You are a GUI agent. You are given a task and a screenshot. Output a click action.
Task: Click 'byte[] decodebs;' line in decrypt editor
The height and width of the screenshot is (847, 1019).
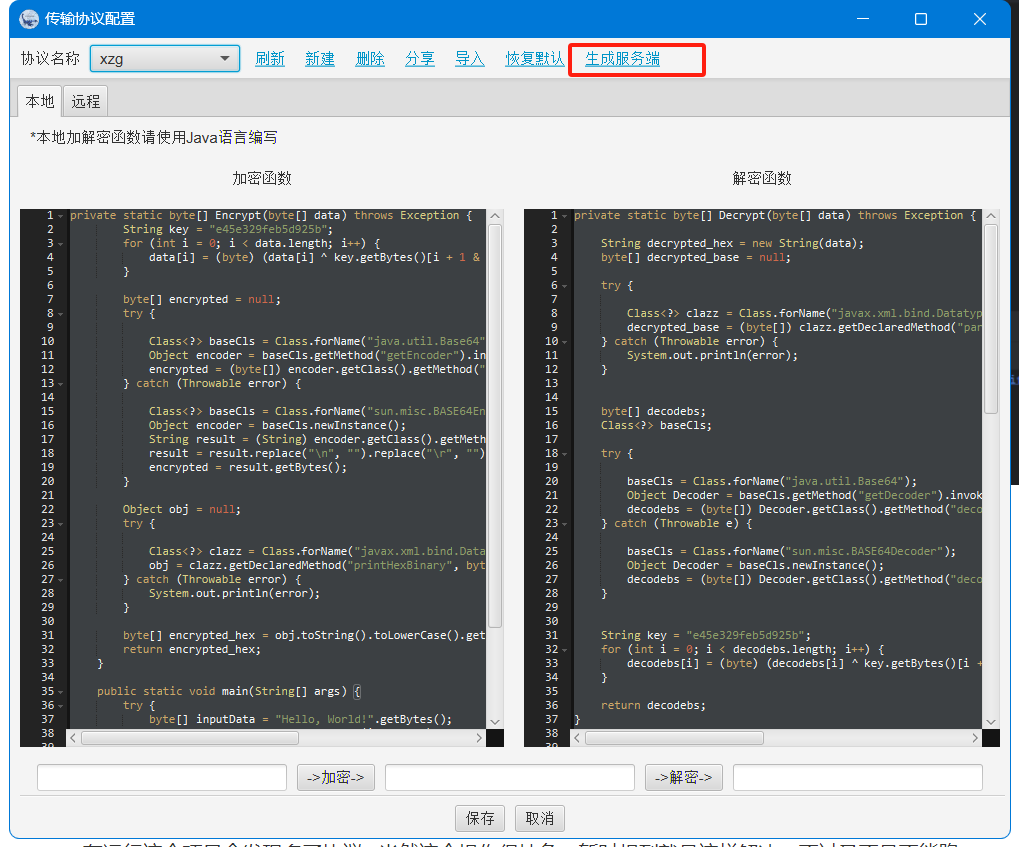pyautogui.click(x=653, y=411)
